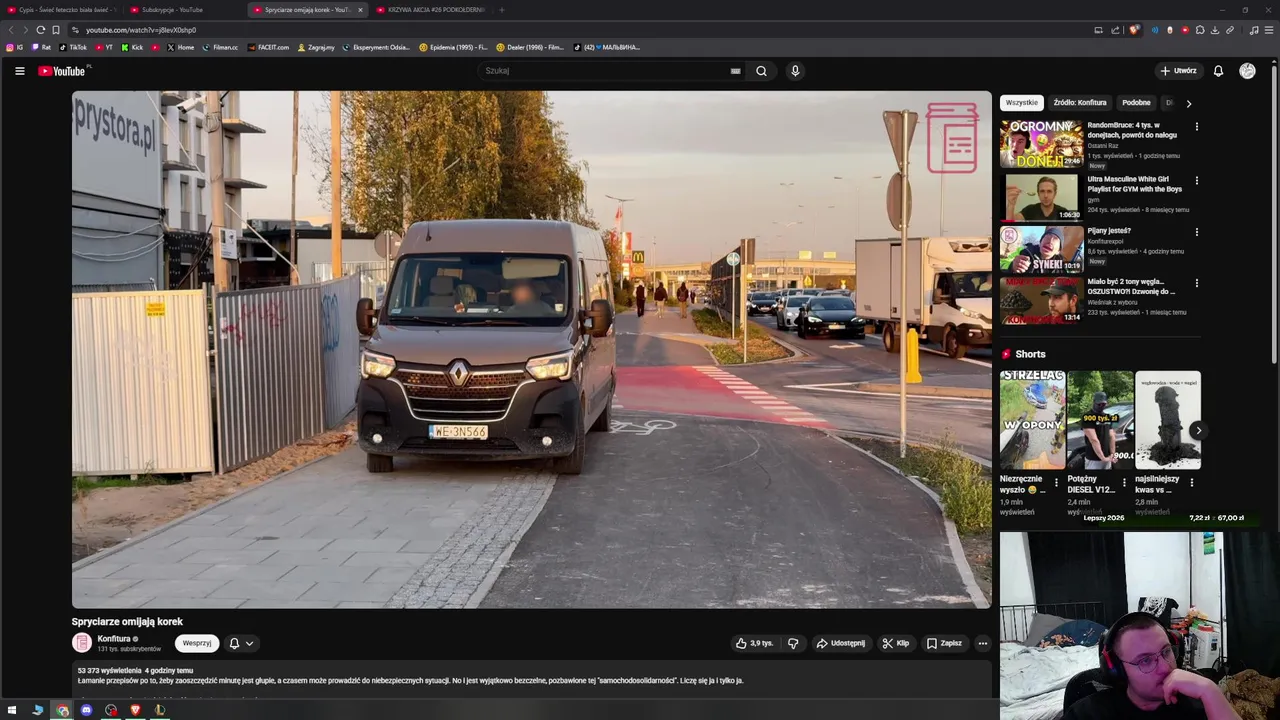Image resolution: width=1280 pixels, height=720 pixels.
Task: Open YouTube notifications bell
Action: (x=1218, y=71)
